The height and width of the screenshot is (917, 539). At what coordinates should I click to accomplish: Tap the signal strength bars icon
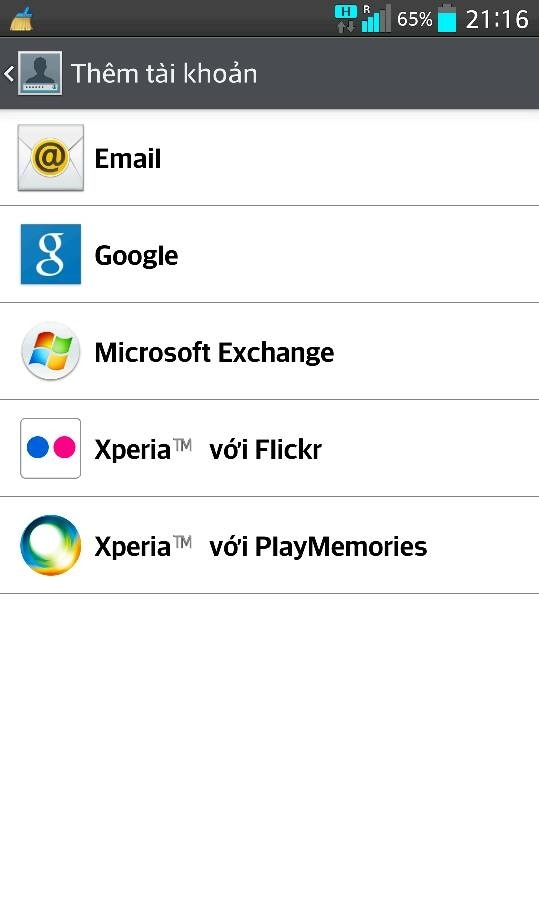click(x=376, y=18)
